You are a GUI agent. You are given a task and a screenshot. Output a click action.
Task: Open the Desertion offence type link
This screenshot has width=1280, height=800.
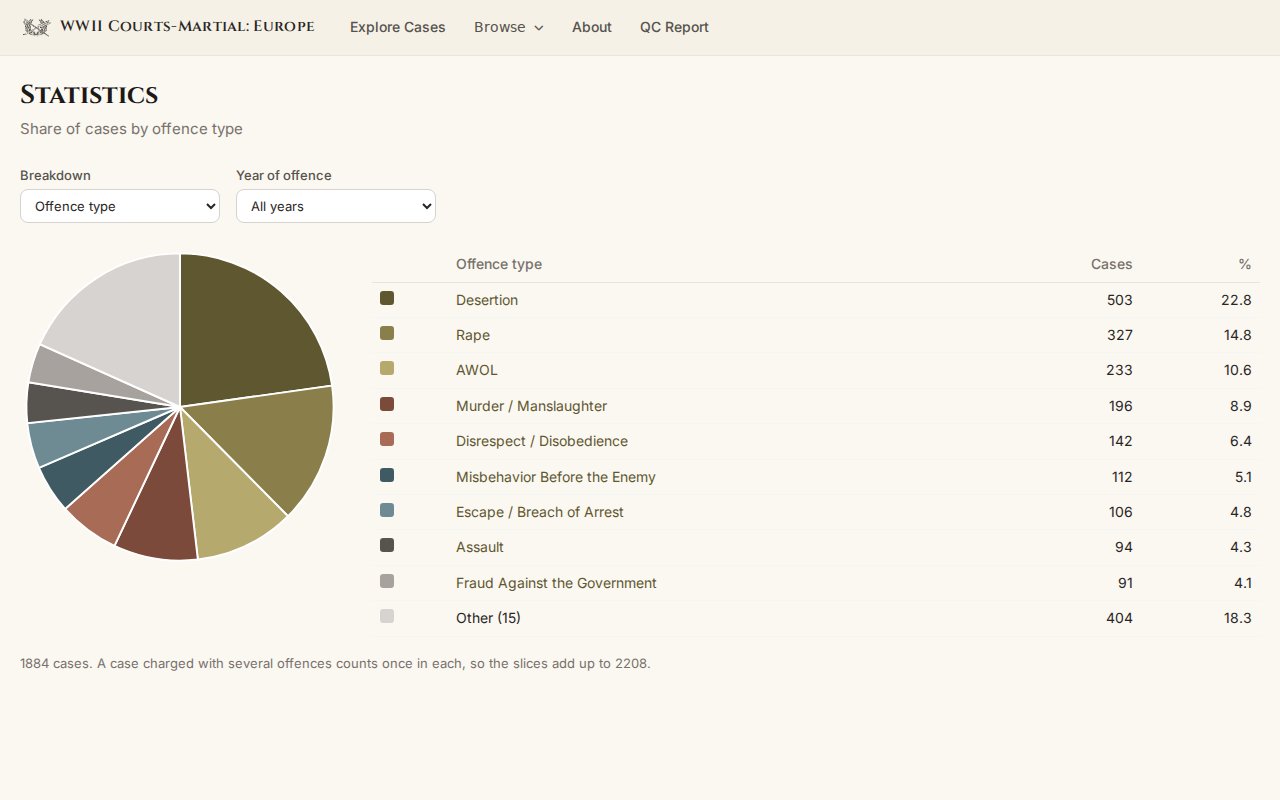click(487, 300)
